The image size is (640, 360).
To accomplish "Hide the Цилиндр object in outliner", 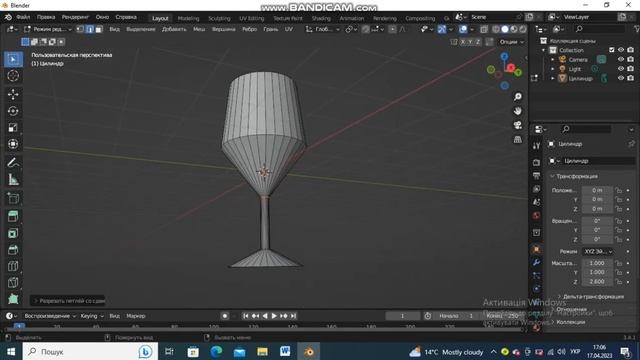I will pyautogui.click(x=621, y=78).
